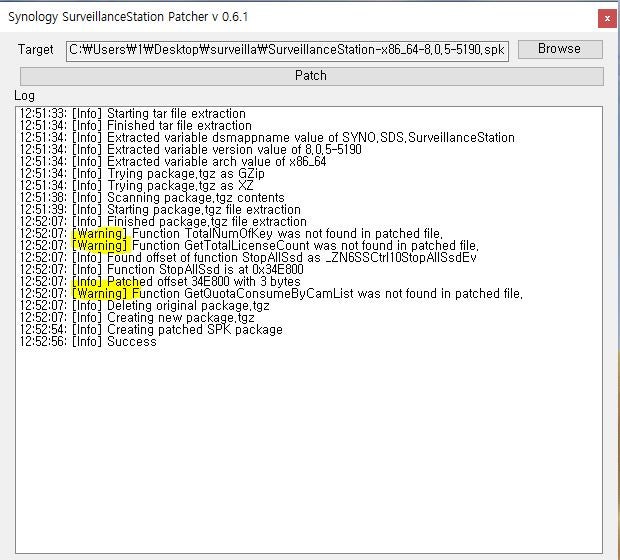Select 'Function StopAllSsd is at 0x34E800' line
The width and height of the screenshot is (620, 560).
pos(162,269)
